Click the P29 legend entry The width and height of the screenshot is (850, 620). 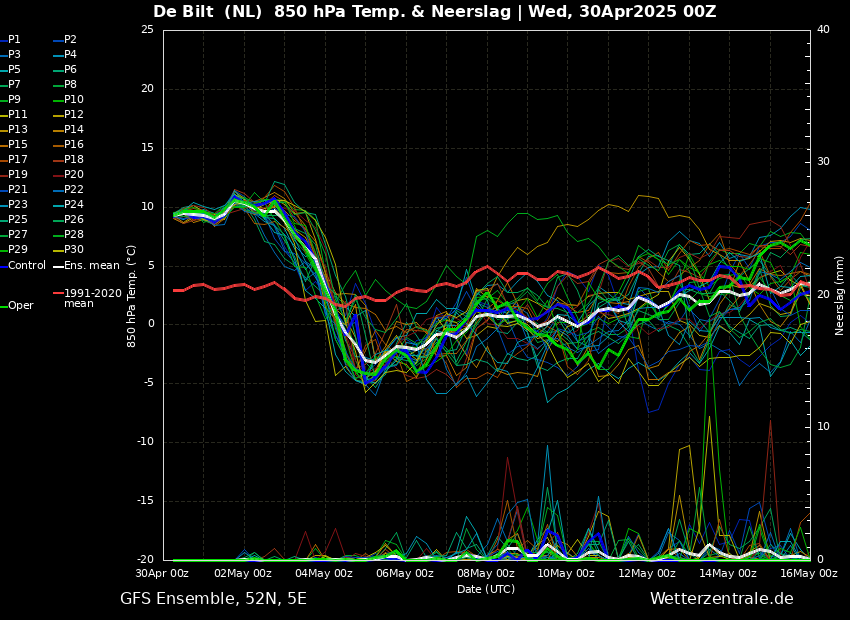click(18, 250)
